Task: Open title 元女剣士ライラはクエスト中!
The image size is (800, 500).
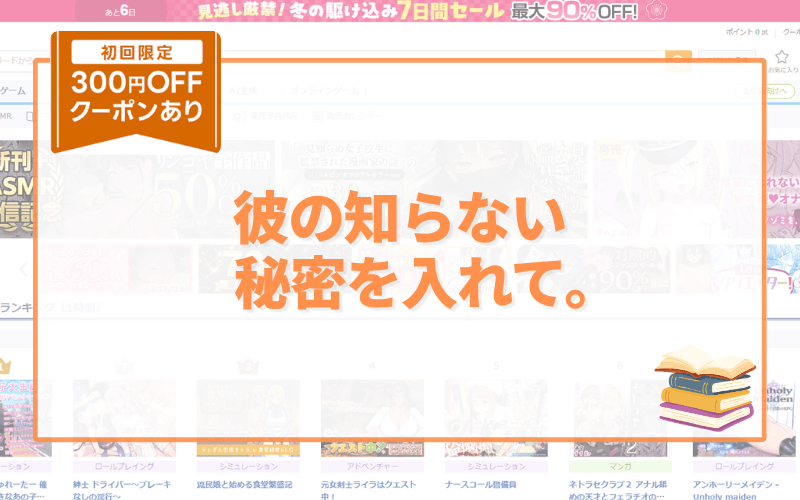Action: click(368, 490)
